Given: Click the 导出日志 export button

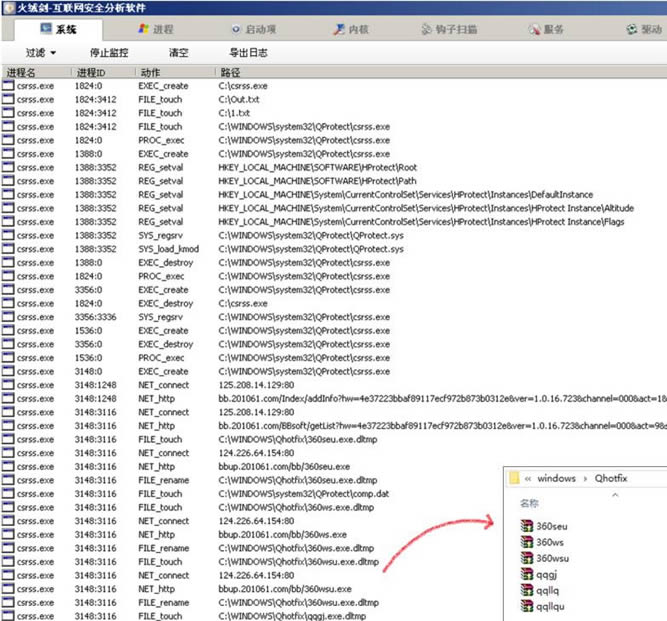Looking at the screenshot, I should (248, 52).
